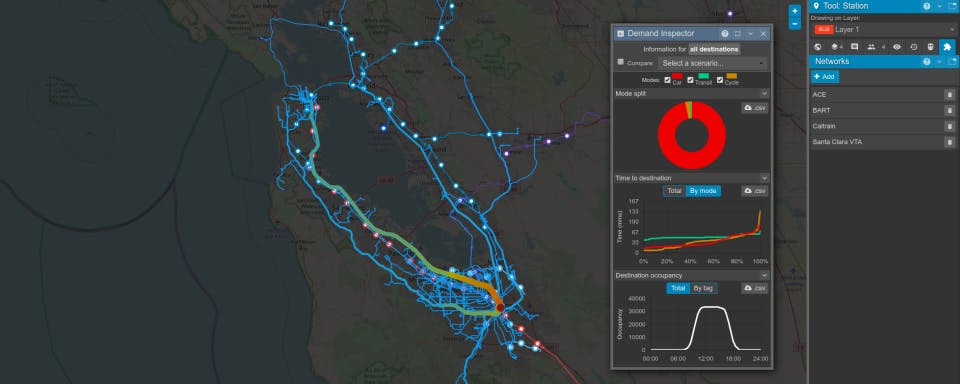Collapse the Tool: Station panel
The height and width of the screenshot is (384, 960).
[x=940, y=6]
